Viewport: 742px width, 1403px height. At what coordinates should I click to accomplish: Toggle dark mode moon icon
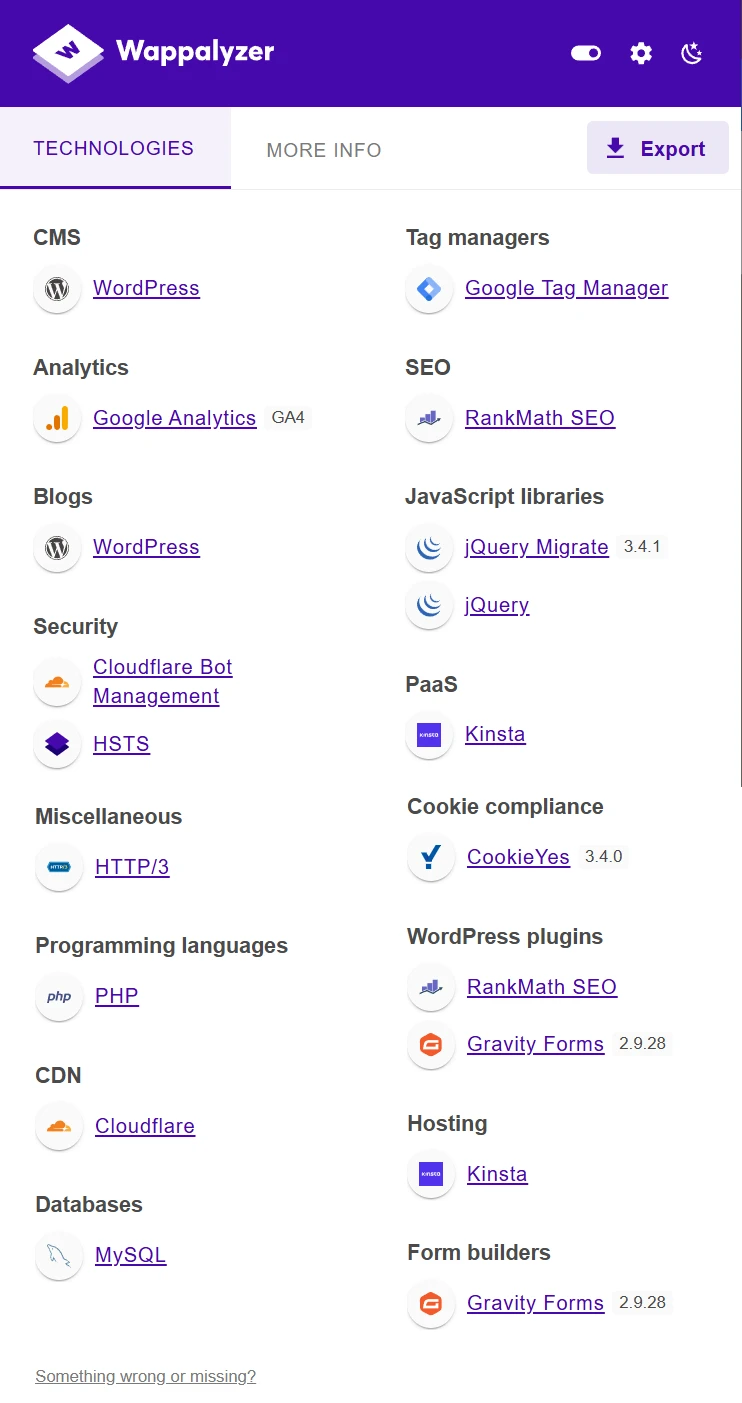pyautogui.click(x=692, y=53)
